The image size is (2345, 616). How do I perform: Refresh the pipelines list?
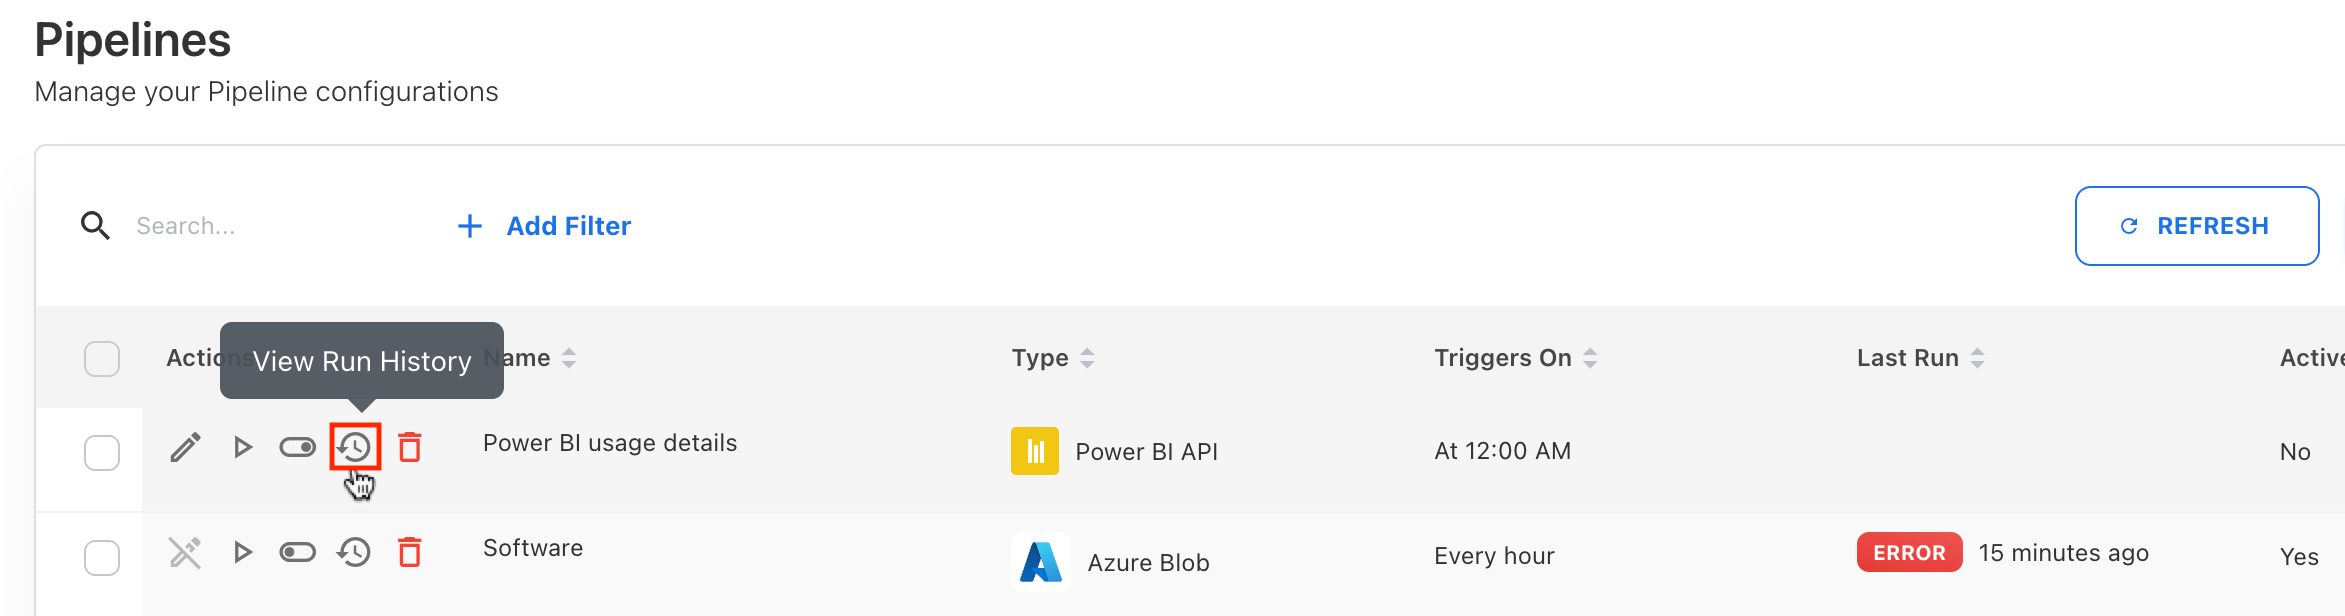[x=2196, y=226]
